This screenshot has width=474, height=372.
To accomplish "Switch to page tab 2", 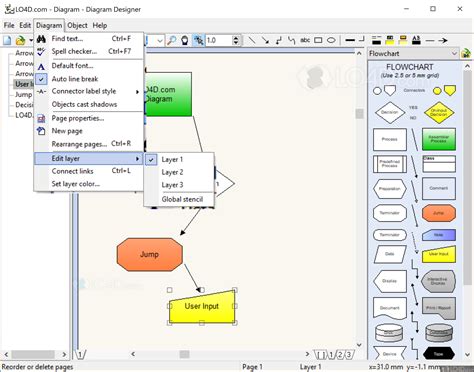I will pyautogui.click(x=340, y=354).
